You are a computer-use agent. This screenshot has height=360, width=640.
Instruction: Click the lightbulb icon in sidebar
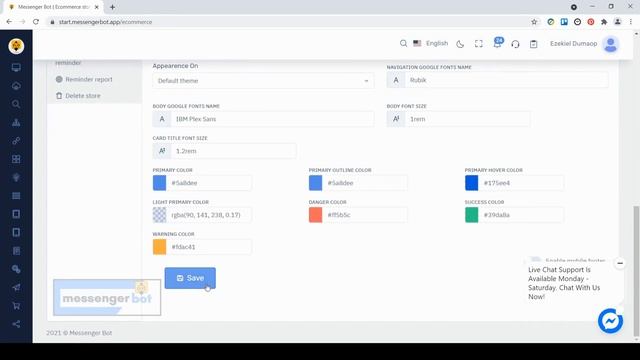pyautogui.click(x=16, y=178)
